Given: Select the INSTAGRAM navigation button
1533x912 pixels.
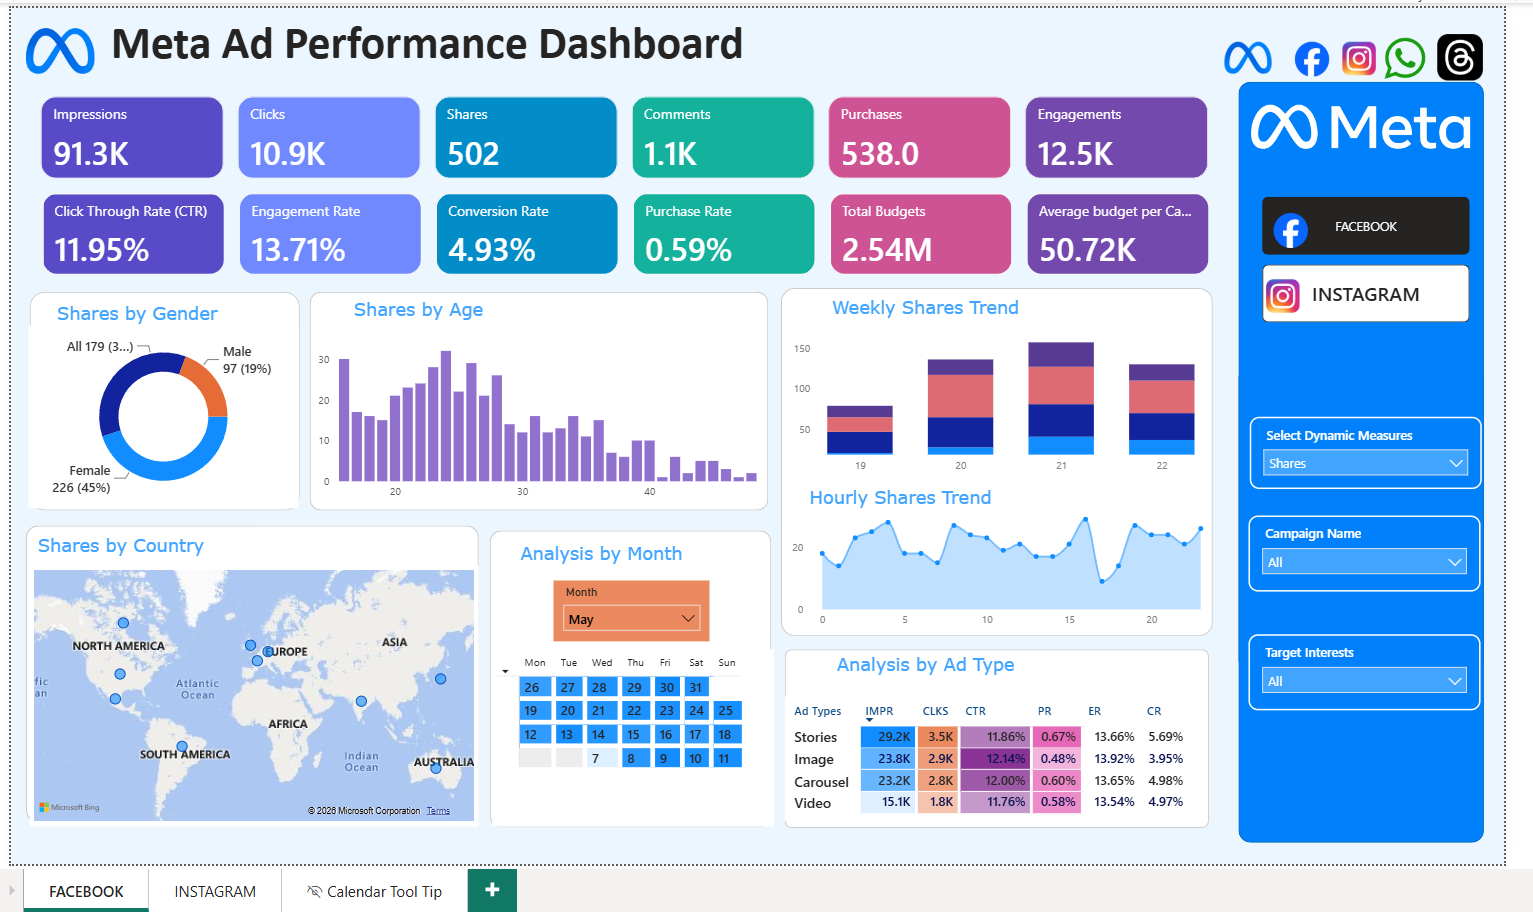Looking at the screenshot, I should click(1365, 294).
